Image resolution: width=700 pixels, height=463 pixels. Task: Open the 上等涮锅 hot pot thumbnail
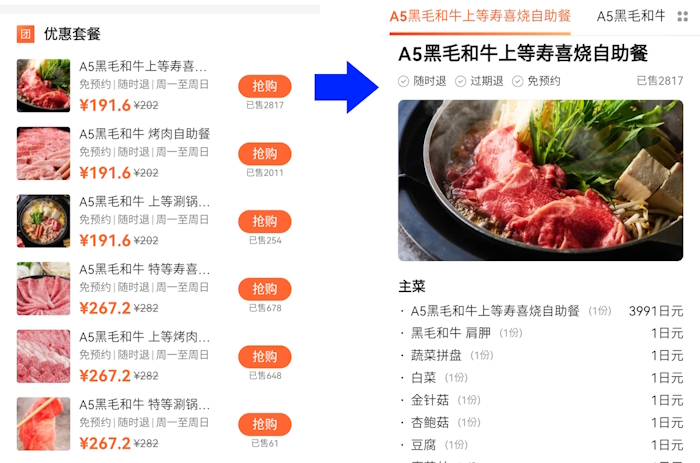pyautogui.click(x=43, y=221)
